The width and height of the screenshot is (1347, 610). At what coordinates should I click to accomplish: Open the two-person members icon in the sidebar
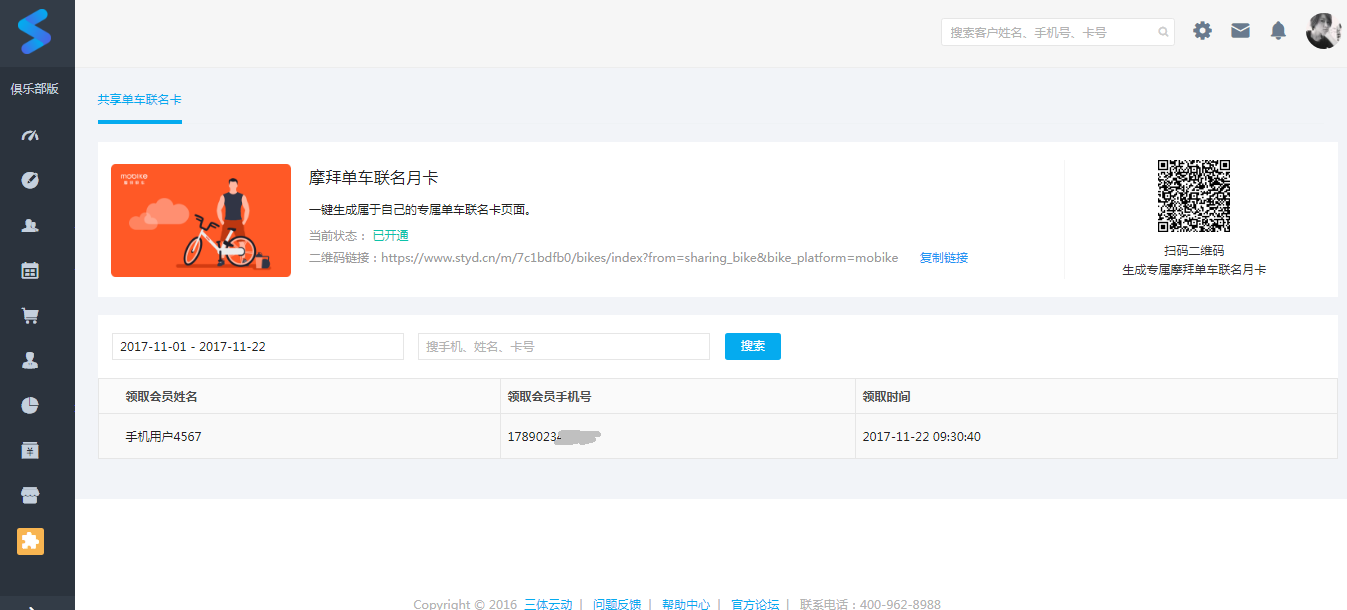[30, 225]
